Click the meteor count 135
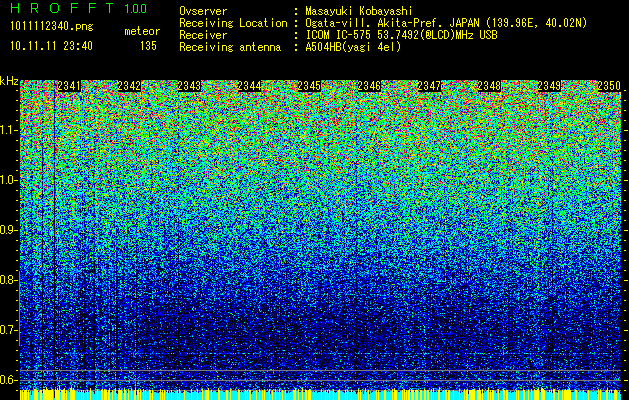629x400 pixels. [148, 46]
